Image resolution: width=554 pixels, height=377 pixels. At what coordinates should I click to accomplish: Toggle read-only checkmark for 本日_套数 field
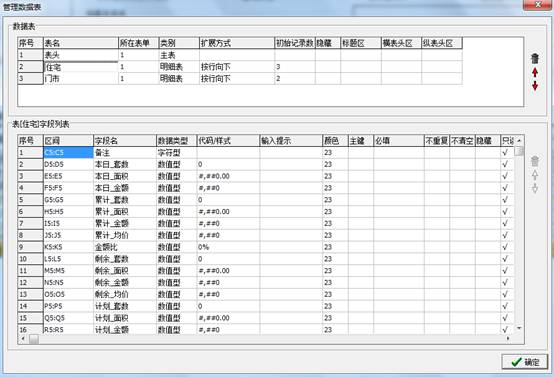click(505, 164)
